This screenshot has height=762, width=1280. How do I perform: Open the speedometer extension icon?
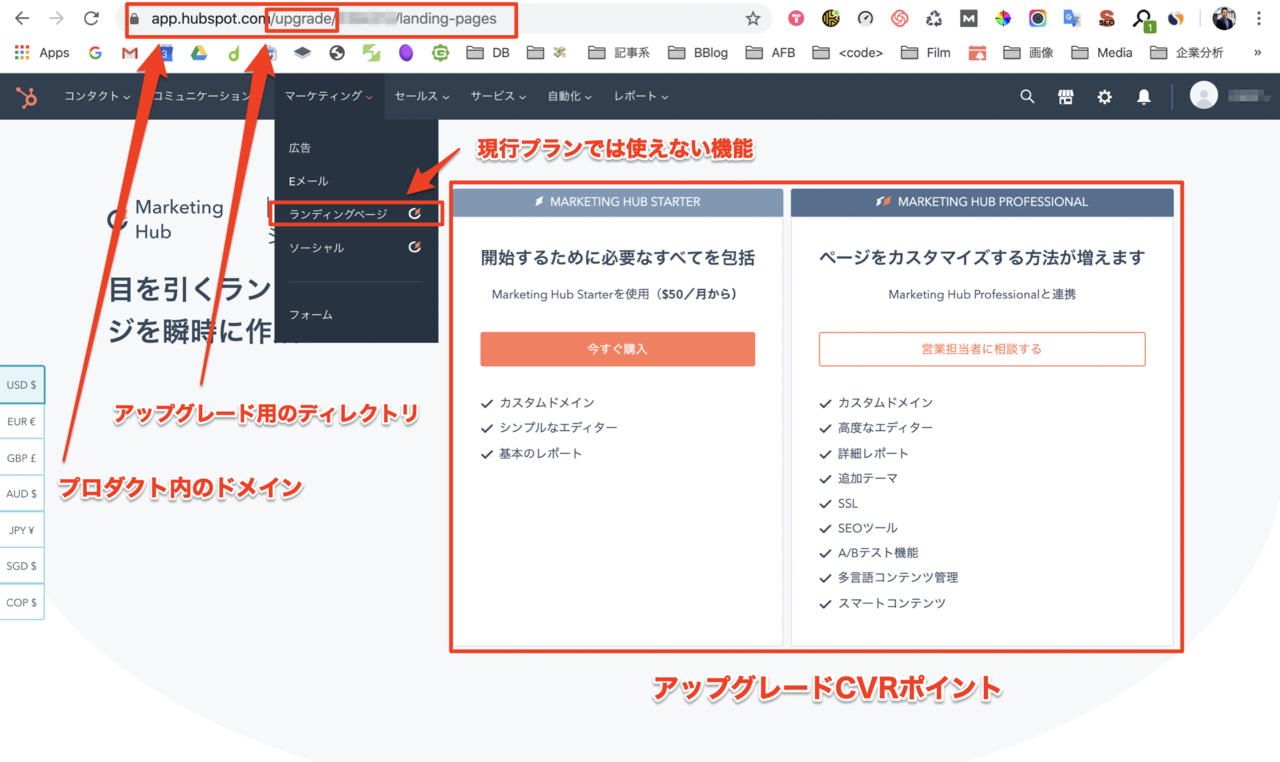point(865,18)
